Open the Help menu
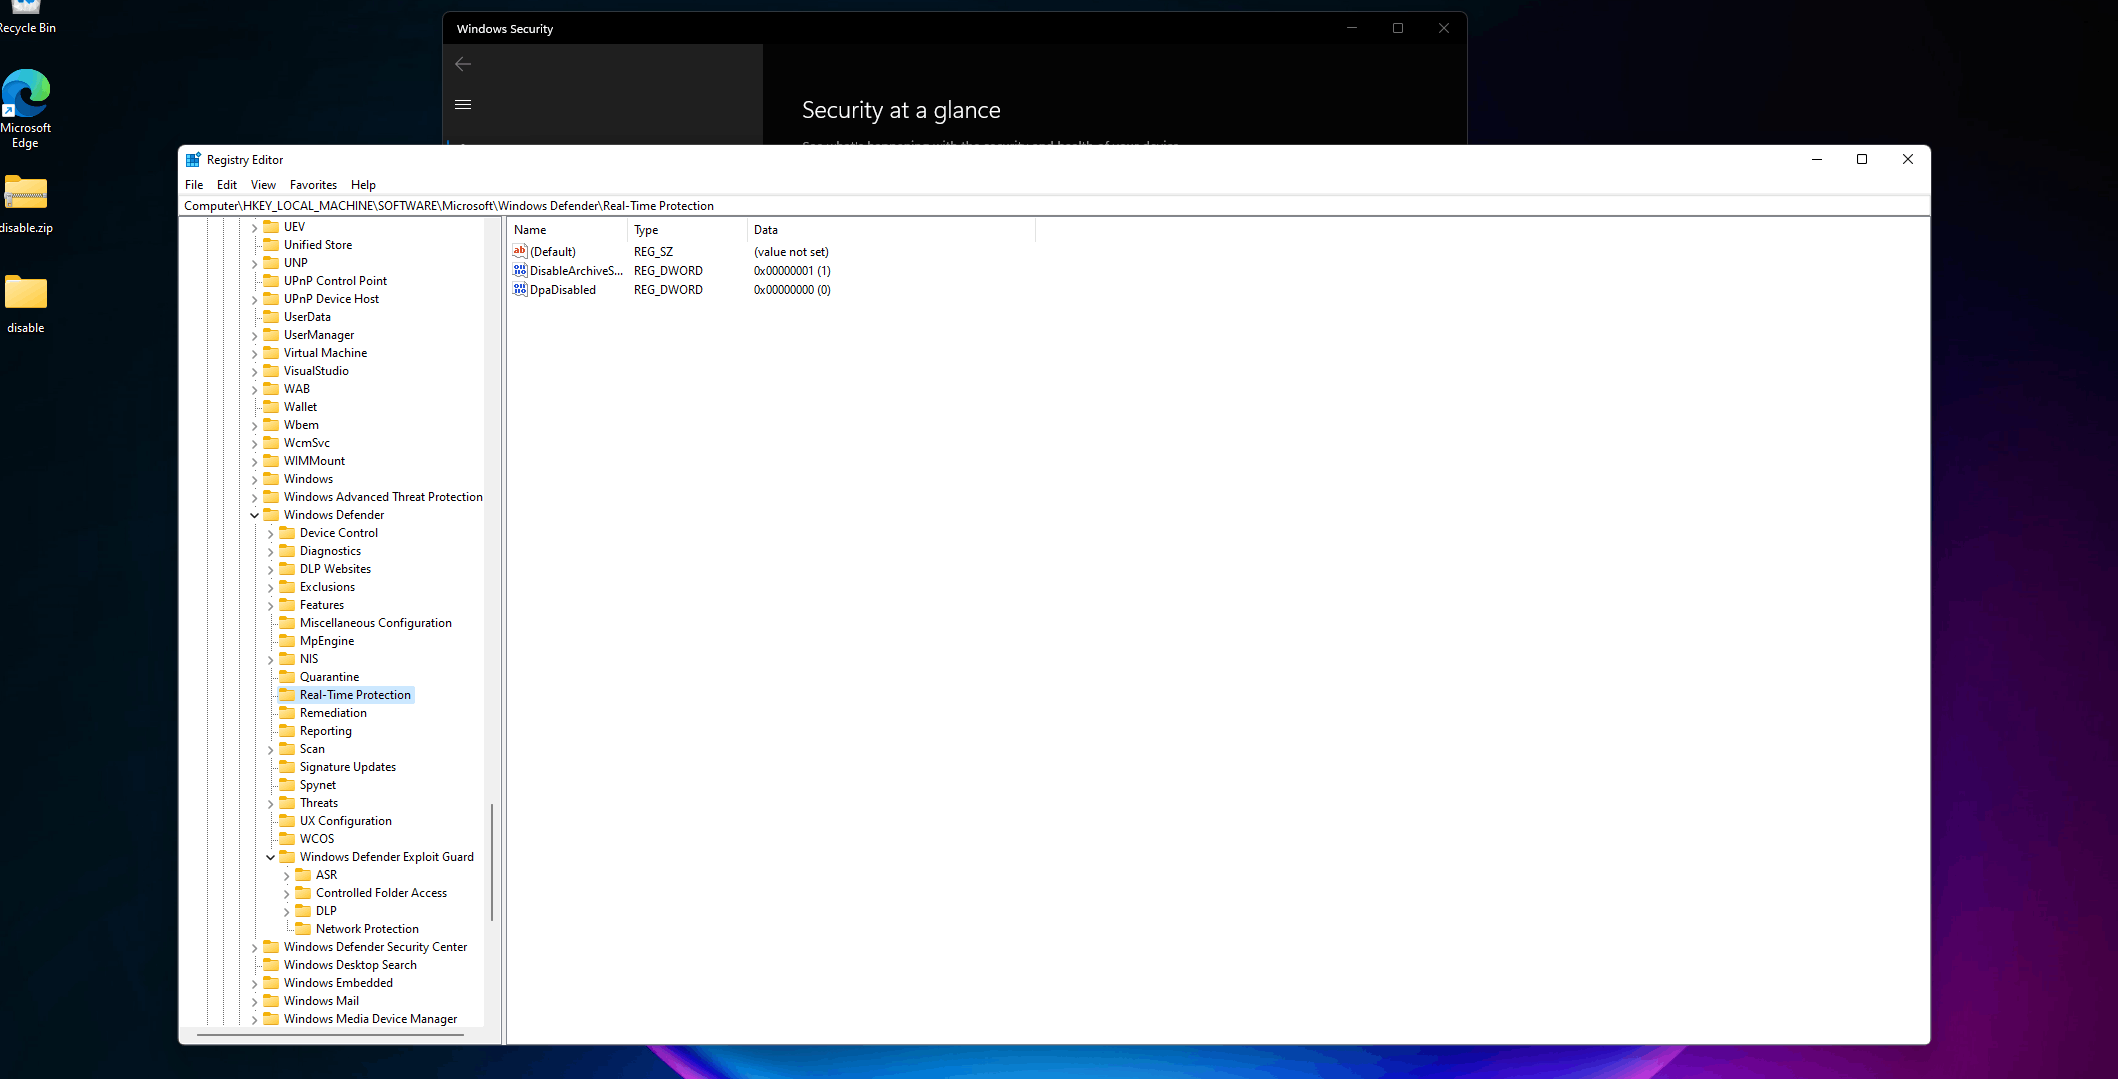The width and height of the screenshot is (2118, 1079). pos(363,185)
